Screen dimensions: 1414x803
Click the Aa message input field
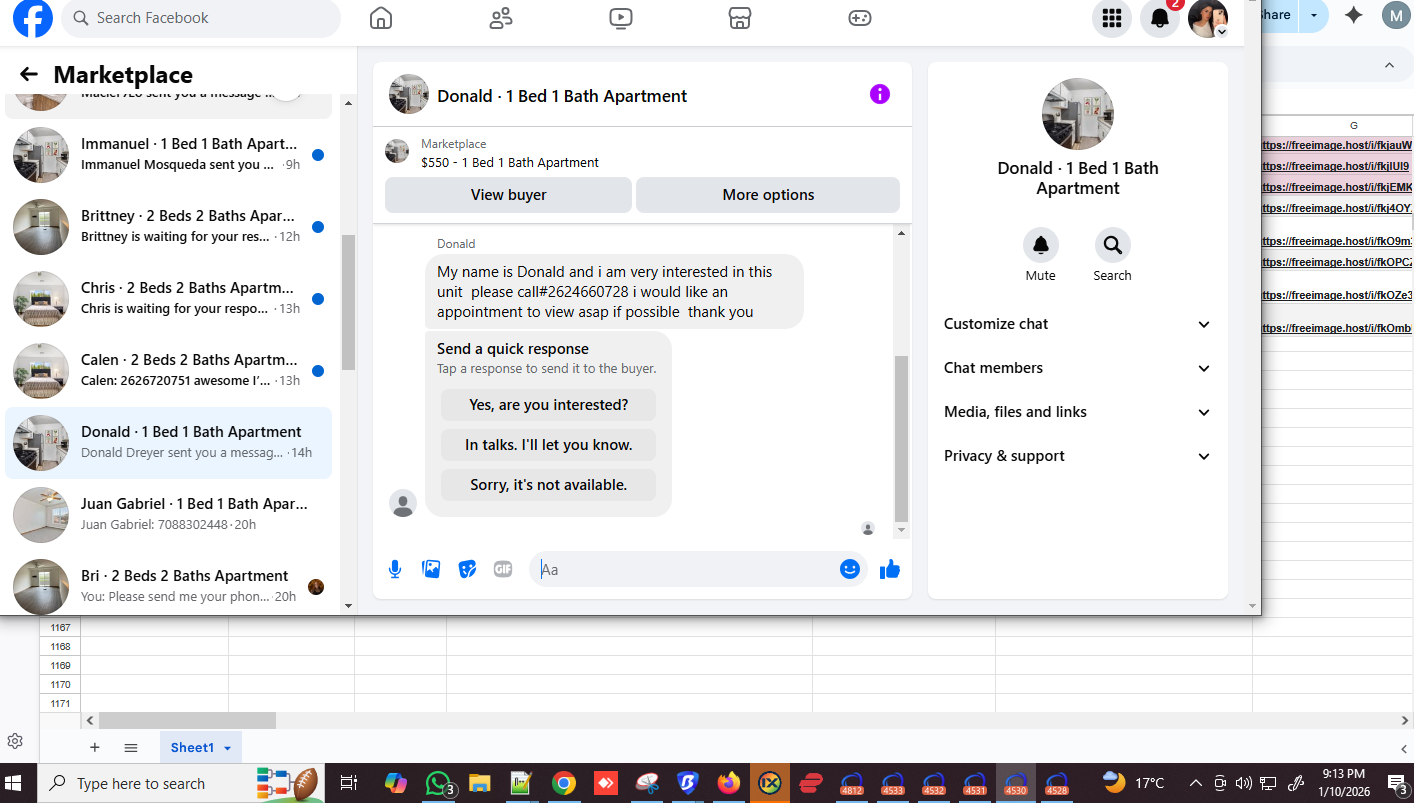685,569
